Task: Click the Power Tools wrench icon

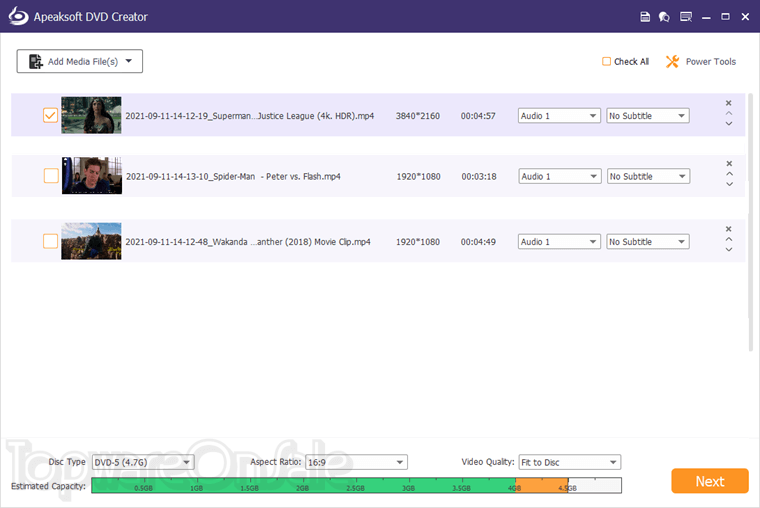Action: [x=672, y=62]
